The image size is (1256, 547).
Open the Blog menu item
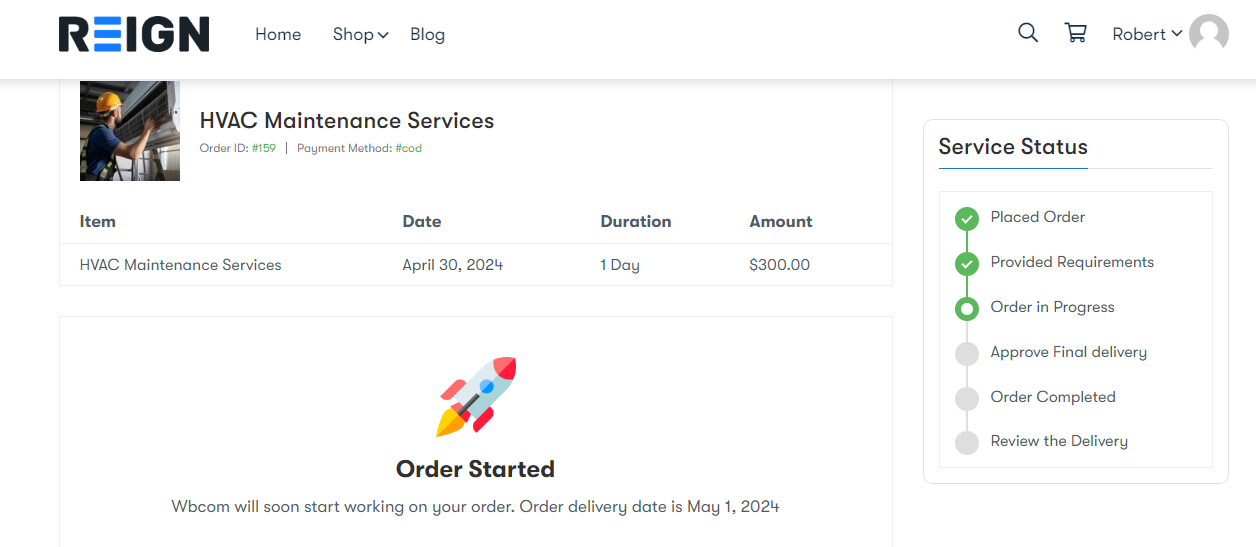[x=427, y=34]
